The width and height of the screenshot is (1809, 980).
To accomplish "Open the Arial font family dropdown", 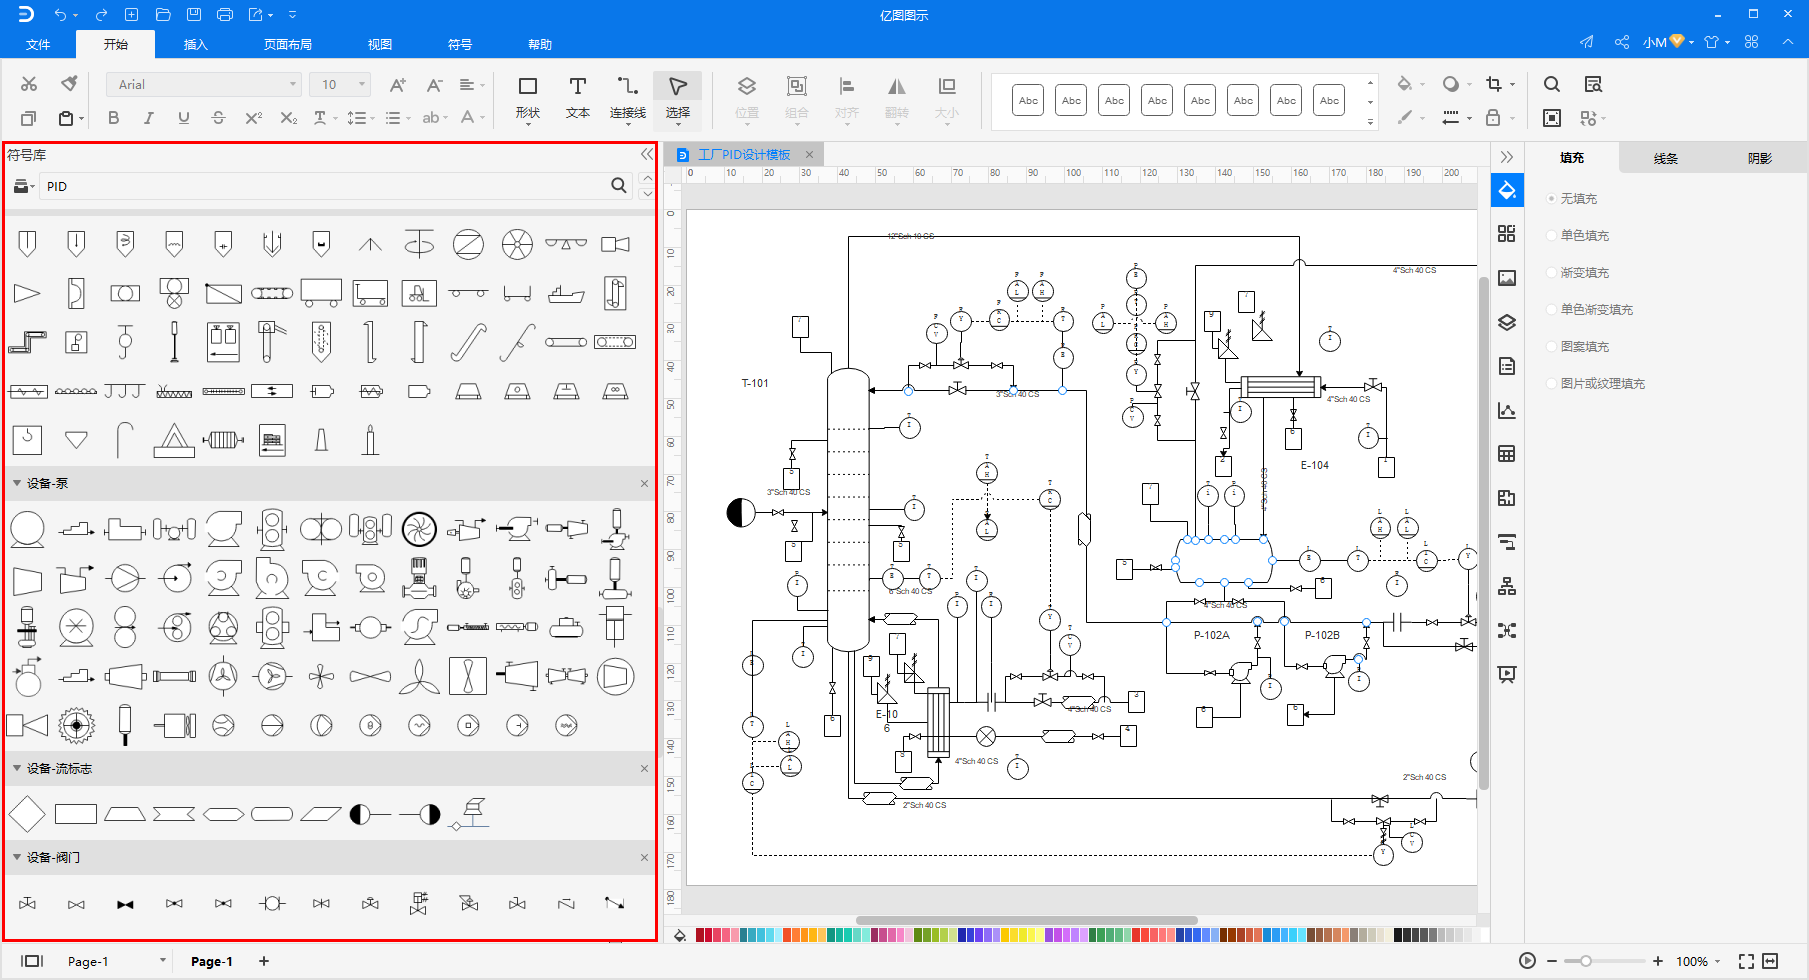I will click(x=204, y=84).
